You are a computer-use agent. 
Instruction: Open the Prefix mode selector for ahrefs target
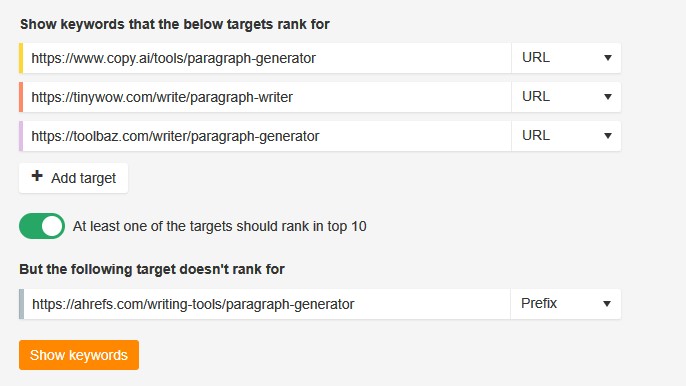pos(566,304)
